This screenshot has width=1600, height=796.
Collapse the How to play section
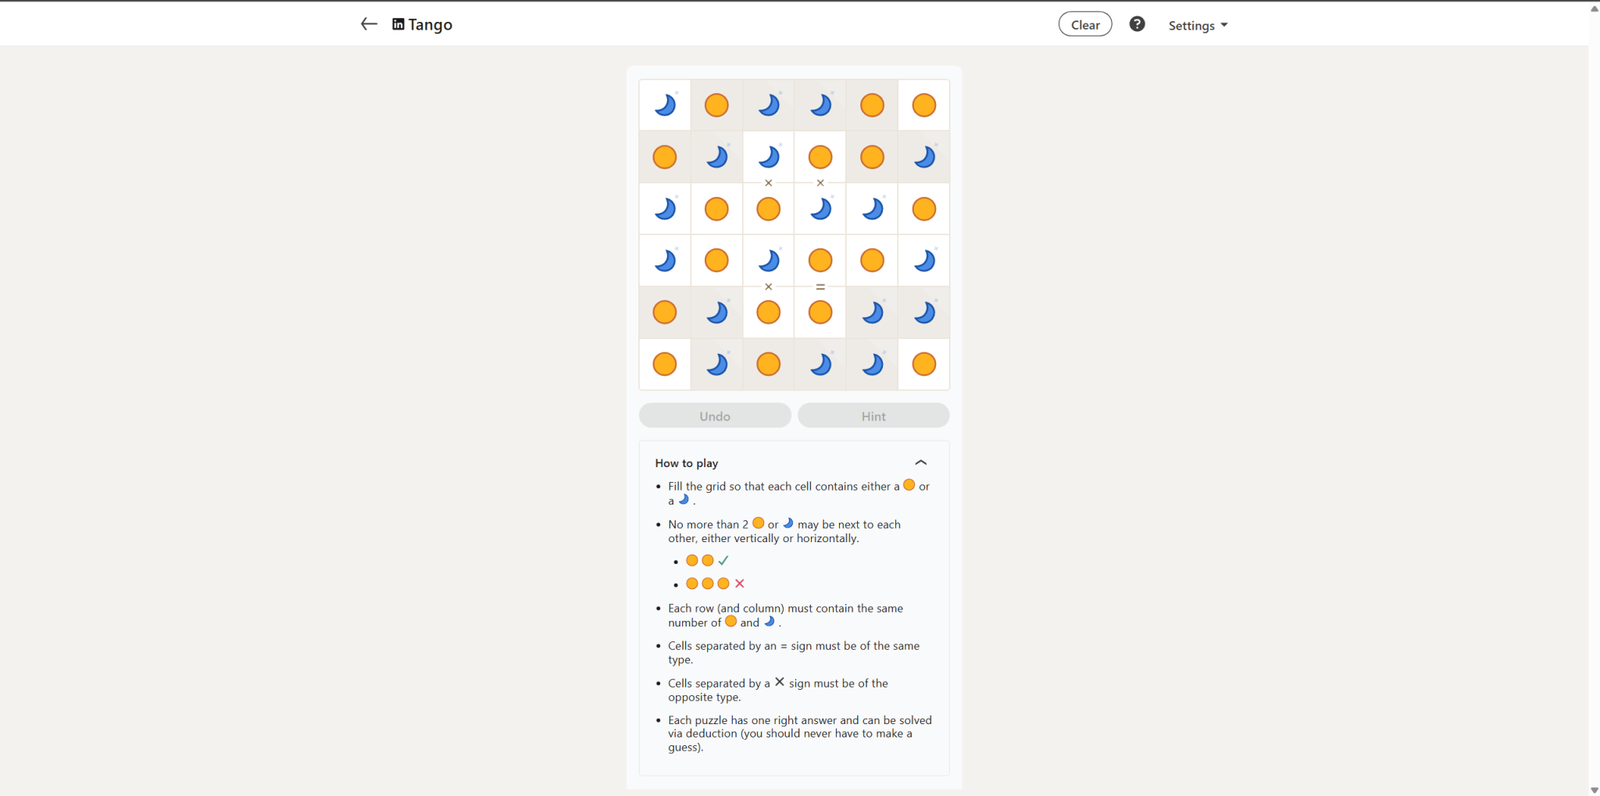tap(921, 463)
